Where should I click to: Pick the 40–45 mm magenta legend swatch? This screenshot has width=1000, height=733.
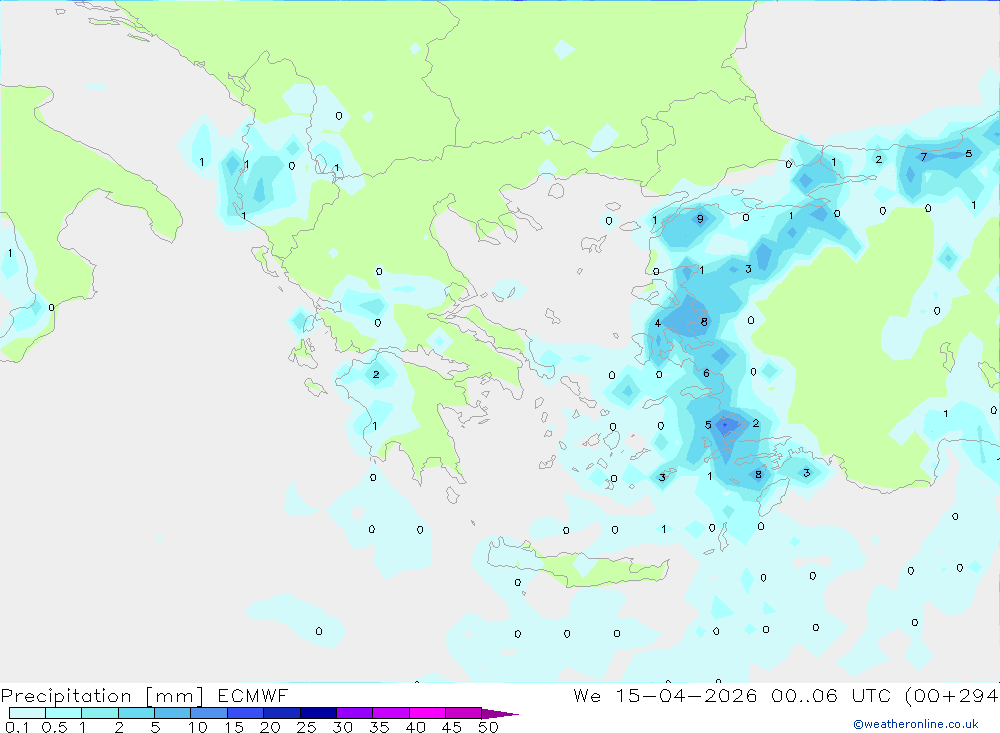[427, 713]
